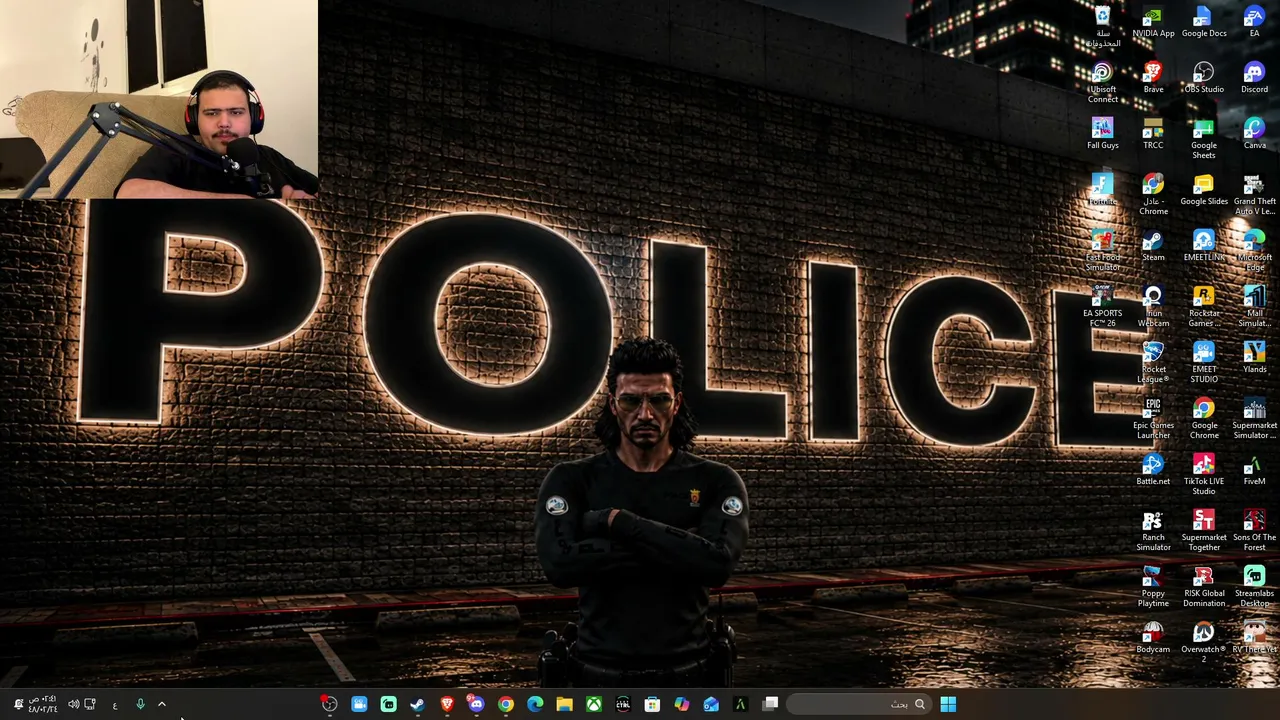Select the Recycle Bin desktop icon

[x=1103, y=27]
